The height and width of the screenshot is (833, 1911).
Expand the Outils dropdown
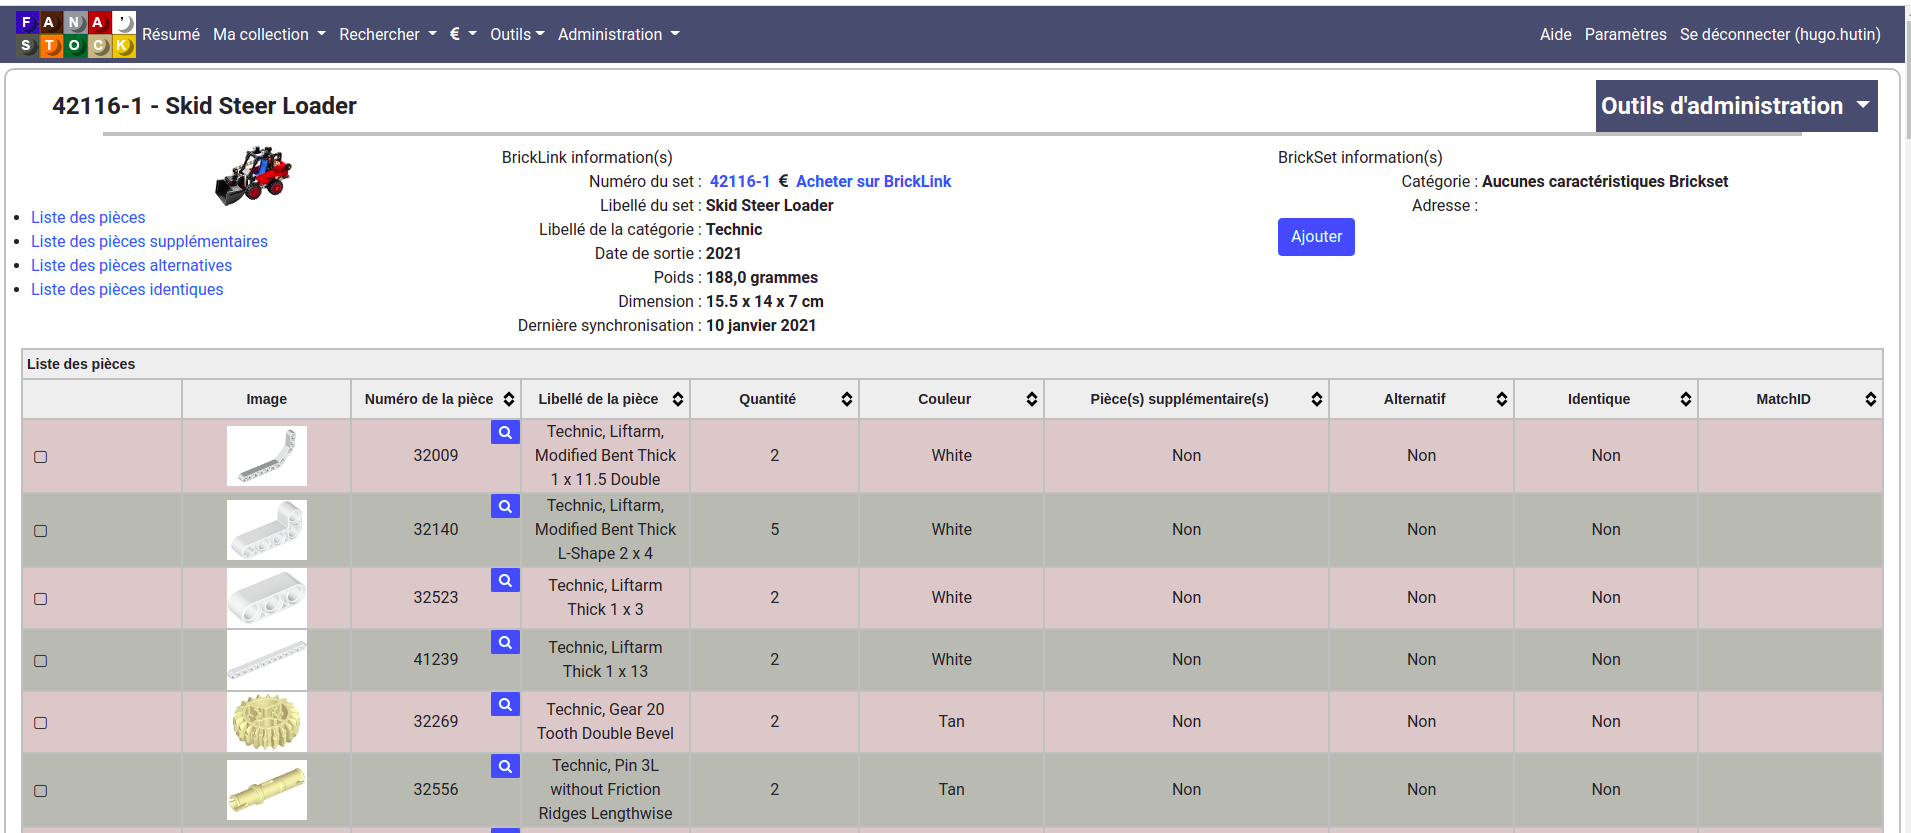point(517,34)
